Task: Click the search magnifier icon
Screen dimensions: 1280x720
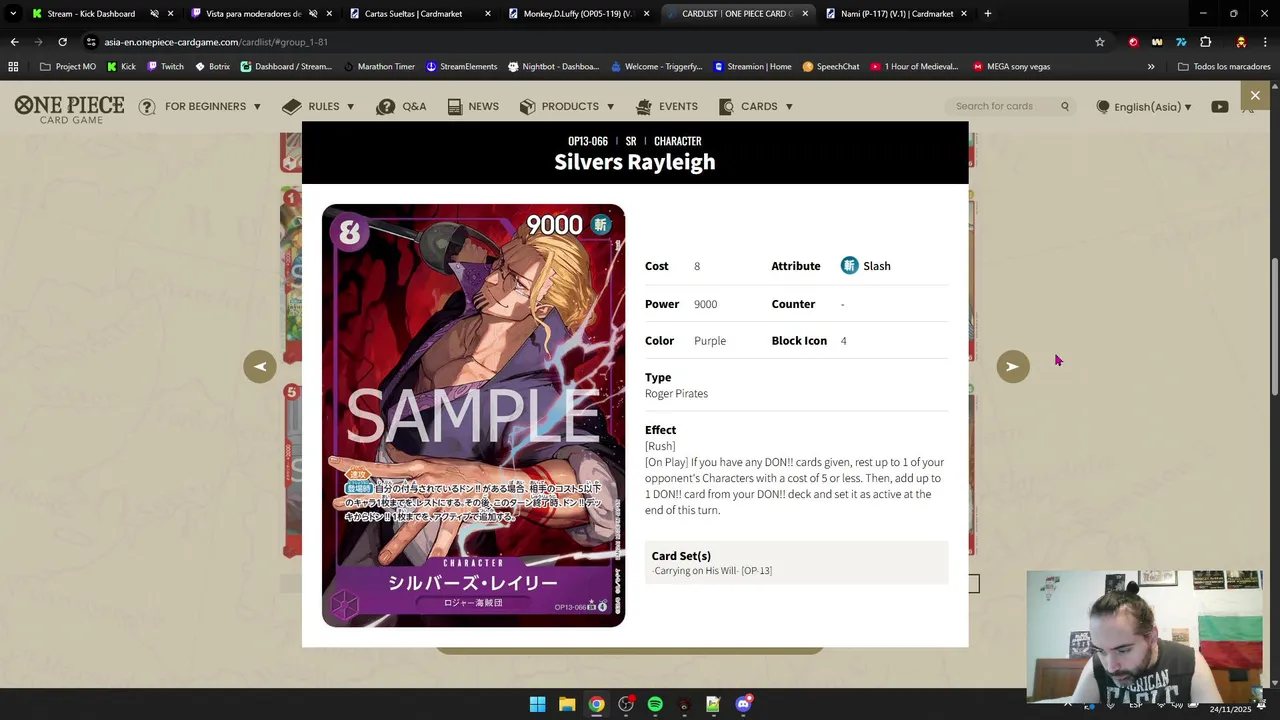Action: tap(1065, 106)
